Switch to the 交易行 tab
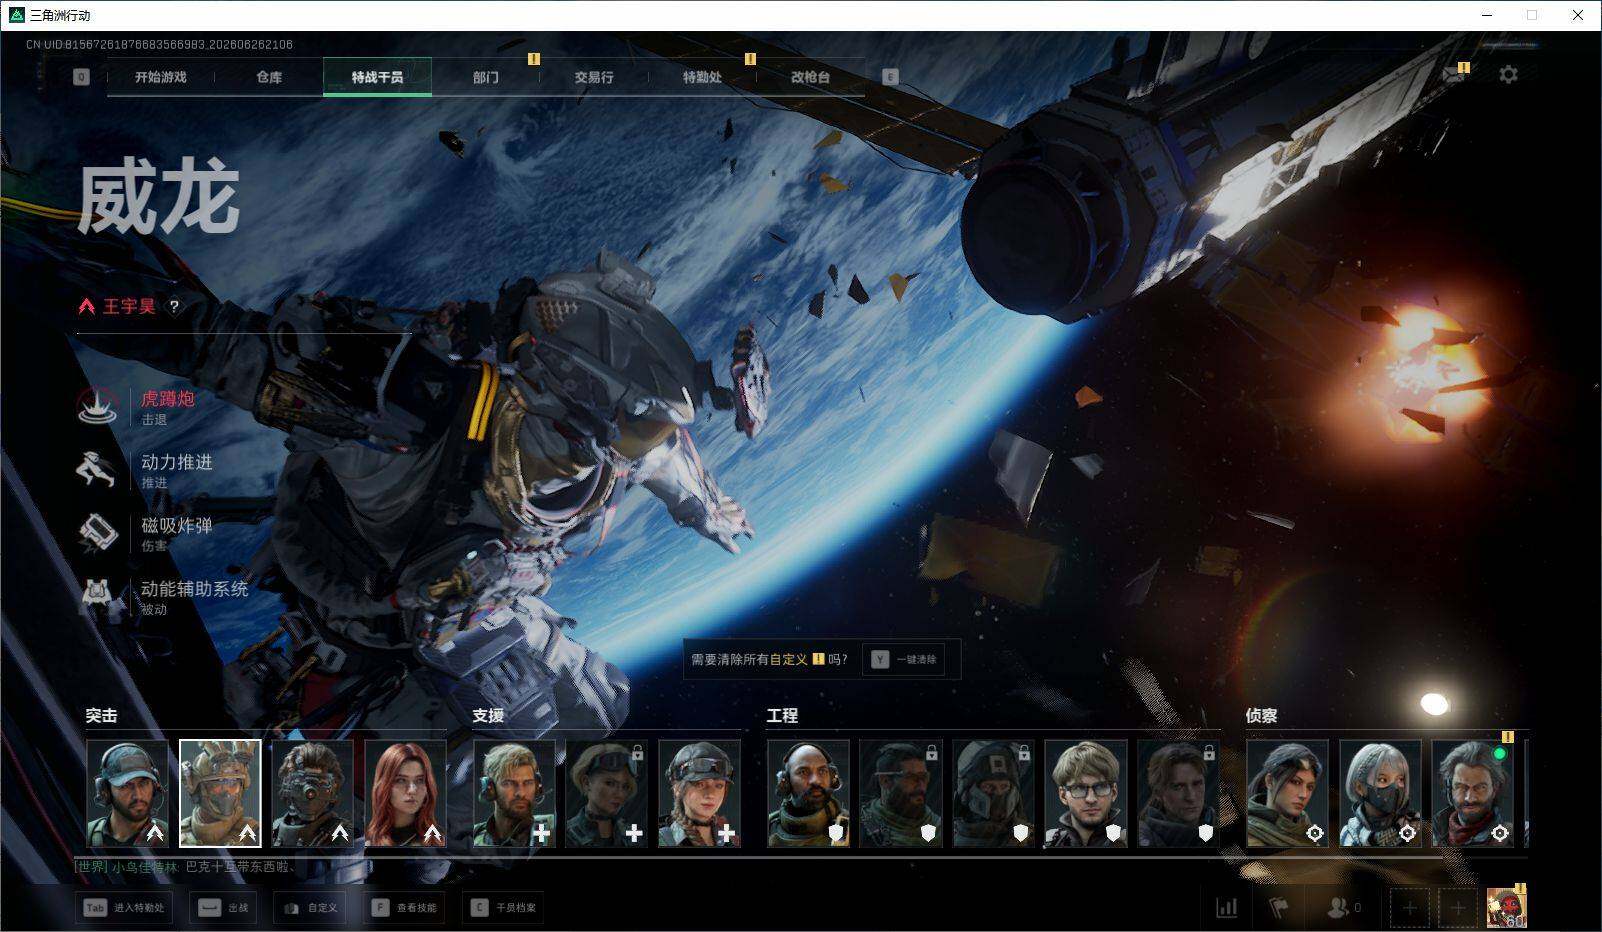This screenshot has width=1602, height=932. pos(594,77)
